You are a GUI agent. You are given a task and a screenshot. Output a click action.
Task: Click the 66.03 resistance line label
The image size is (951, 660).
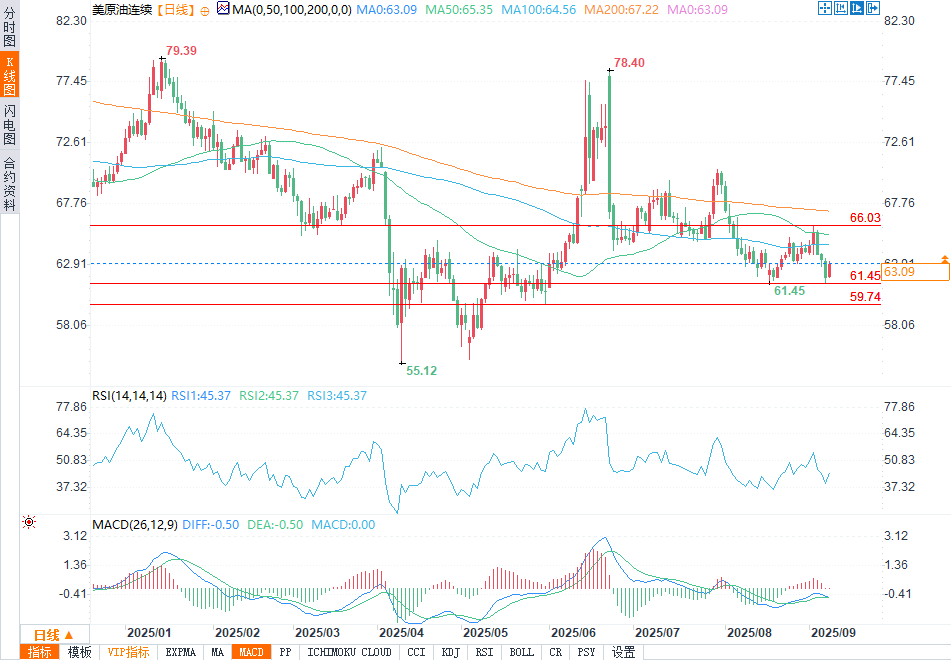[x=865, y=218]
